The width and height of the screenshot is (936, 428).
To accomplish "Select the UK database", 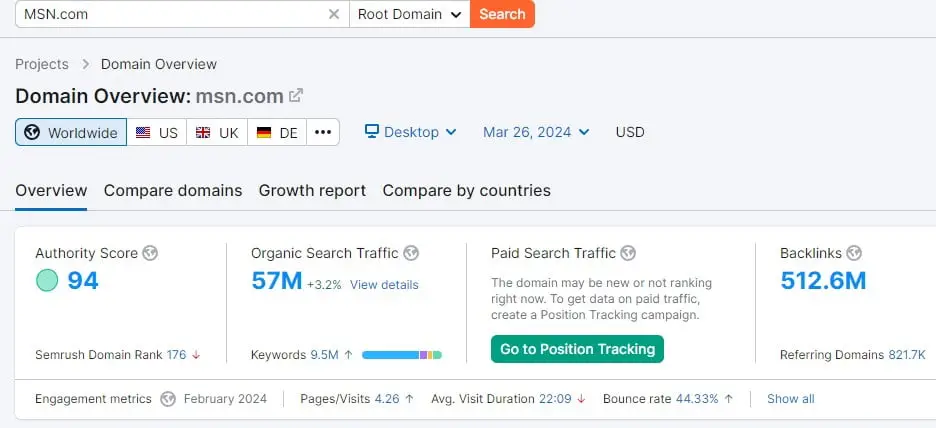I will pos(217,132).
